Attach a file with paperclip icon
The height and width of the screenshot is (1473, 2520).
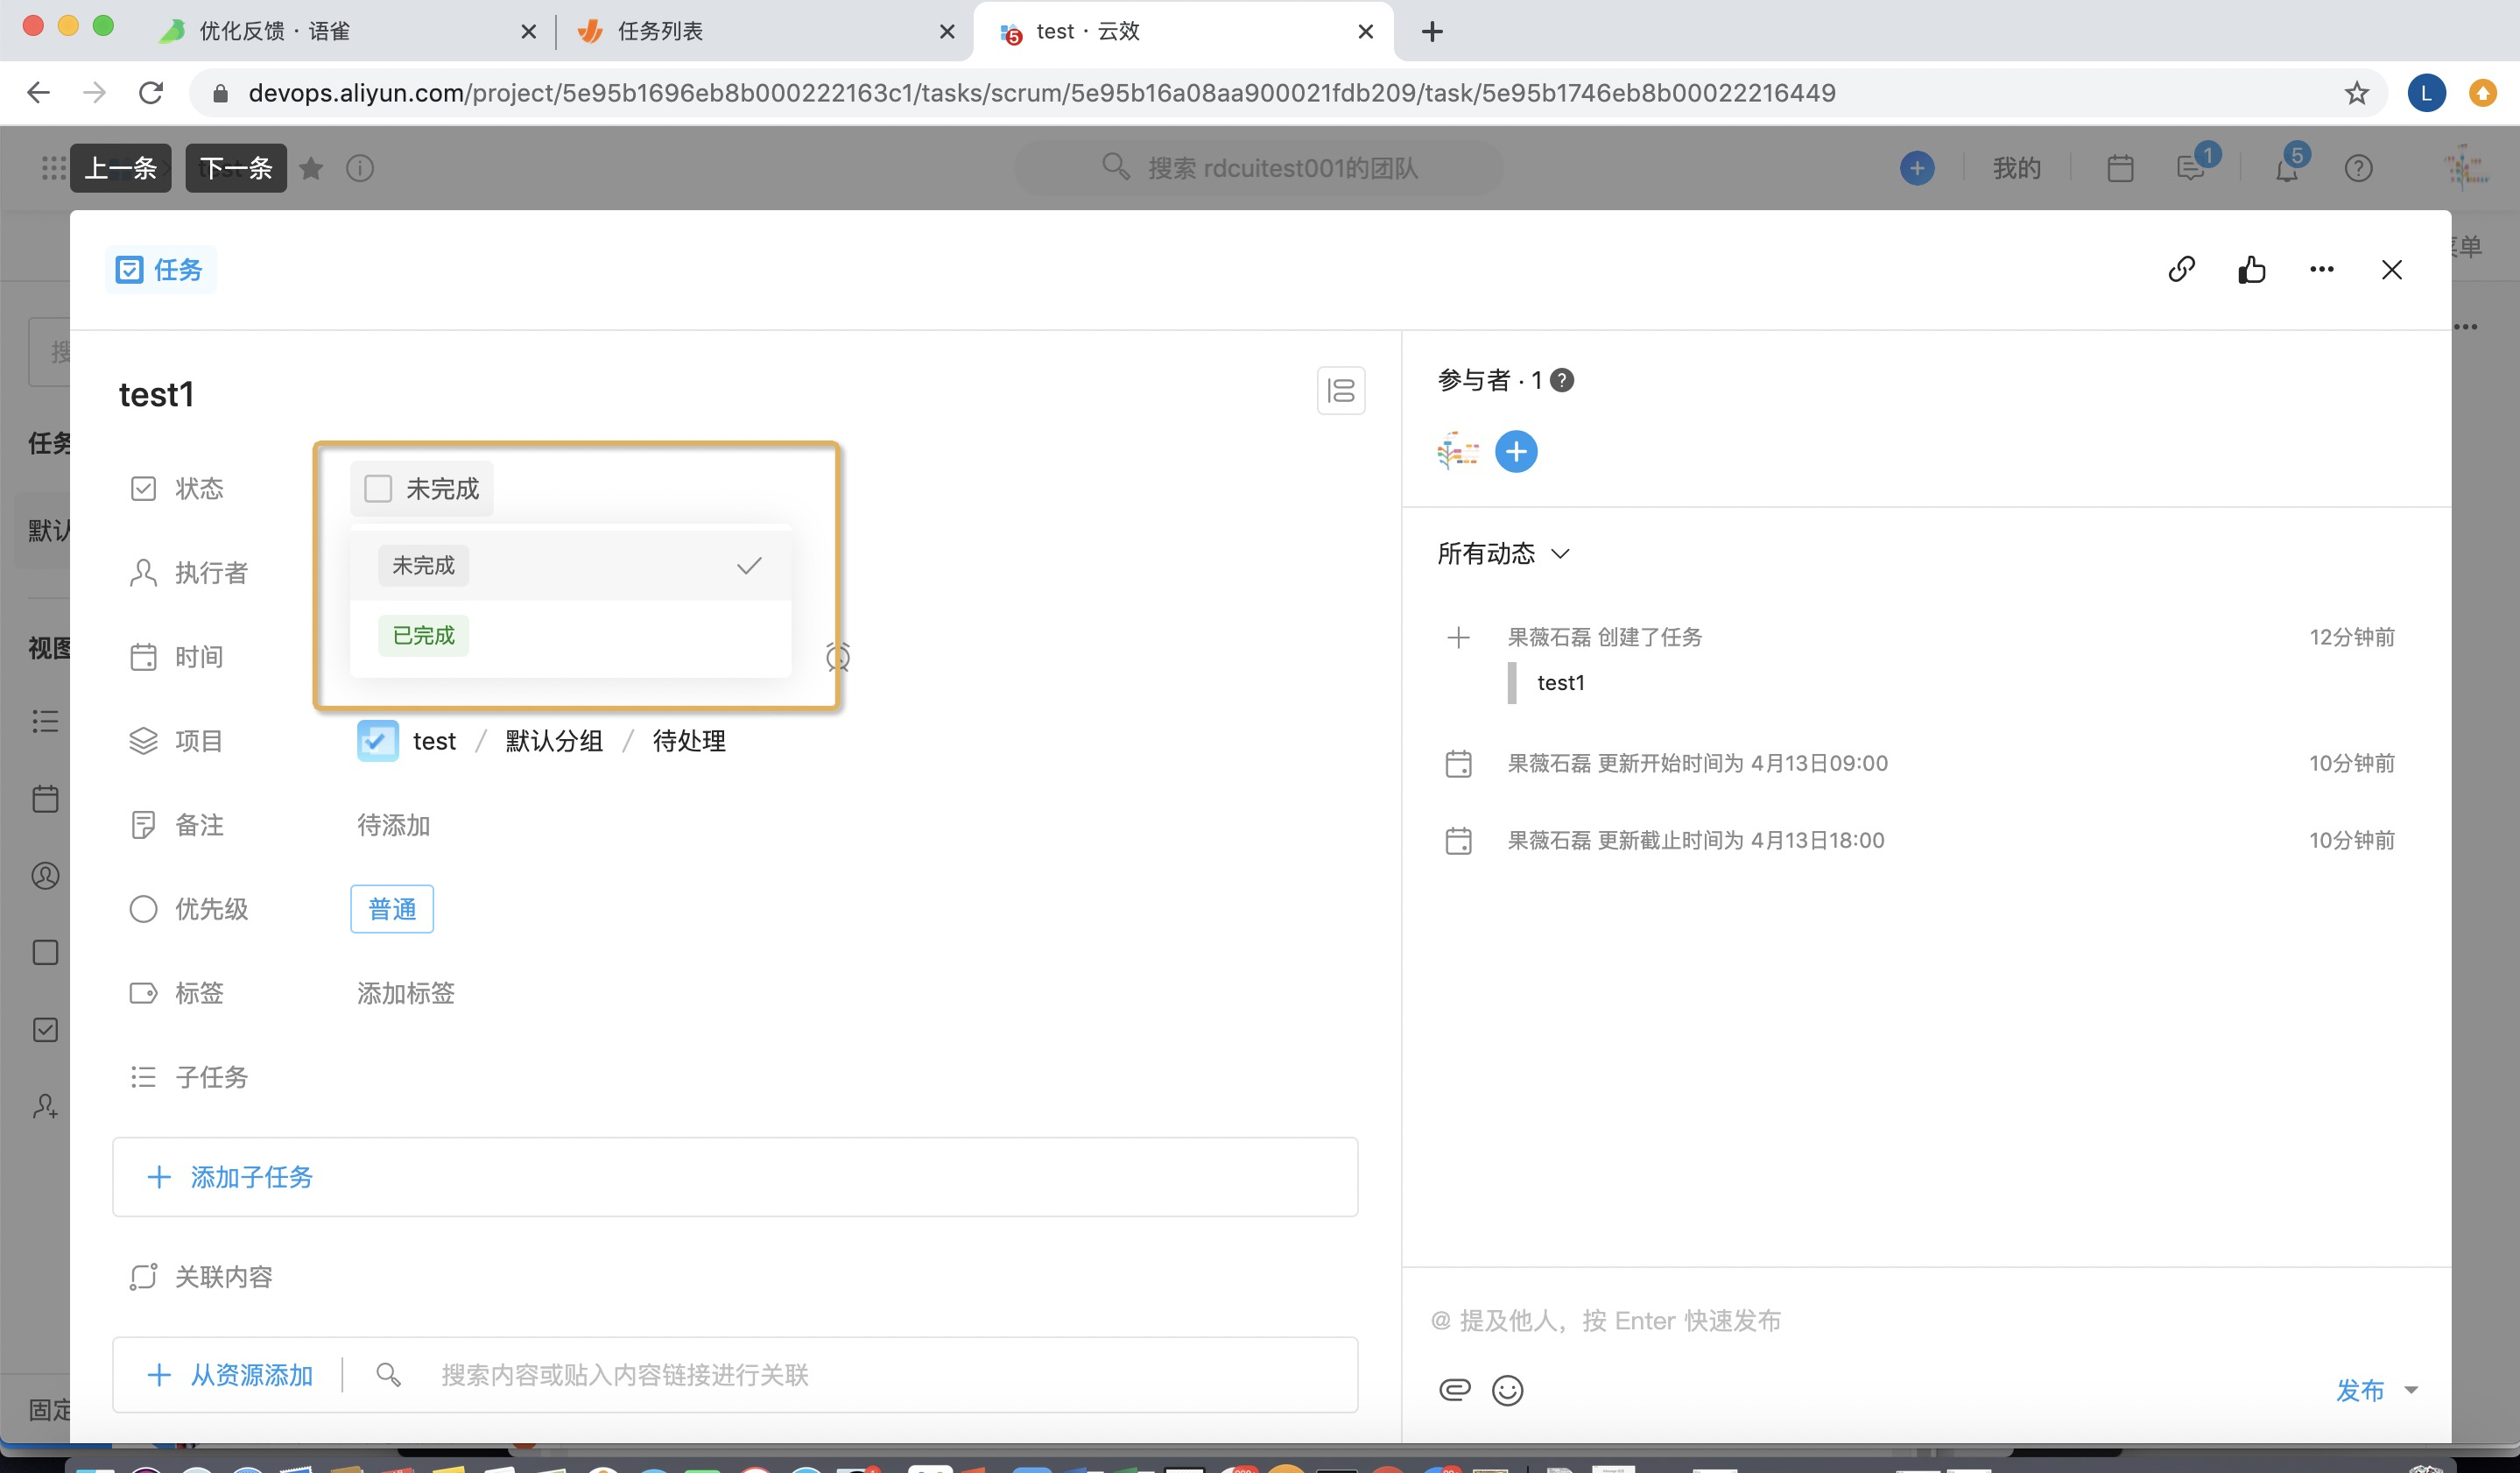1454,1389
